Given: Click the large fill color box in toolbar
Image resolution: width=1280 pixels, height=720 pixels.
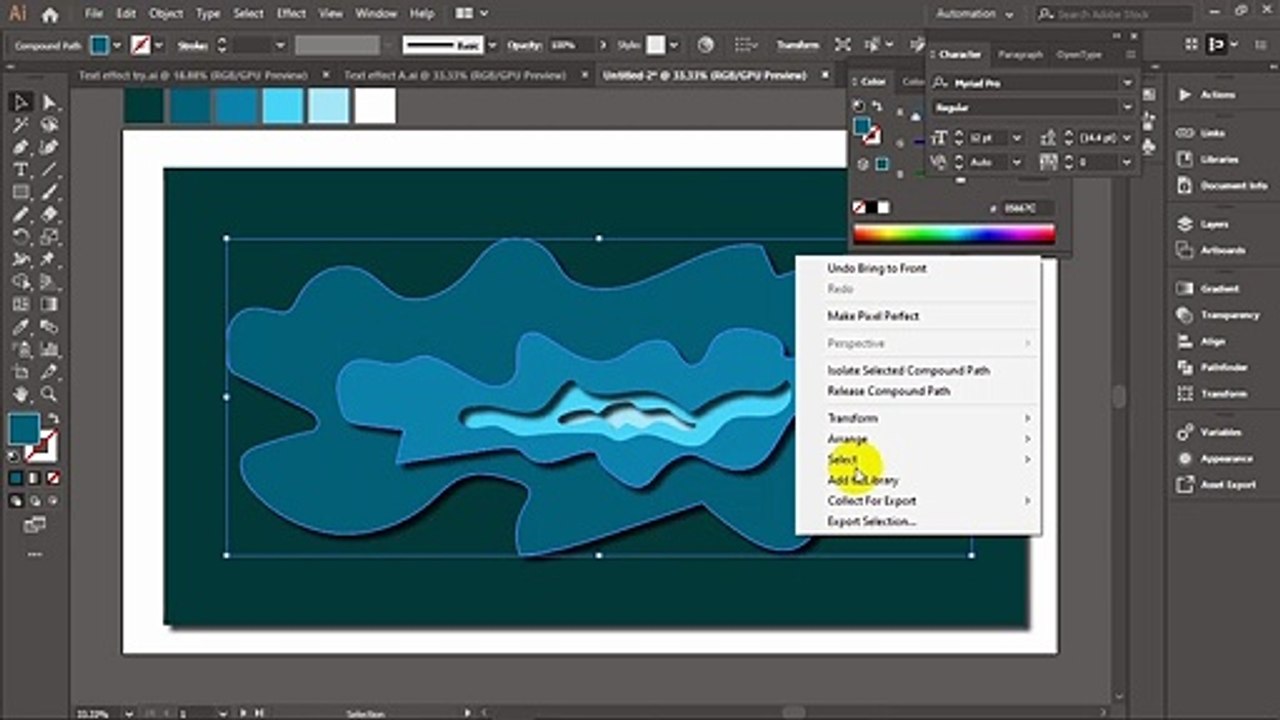Looking at the screenshot, I should 24,430.
